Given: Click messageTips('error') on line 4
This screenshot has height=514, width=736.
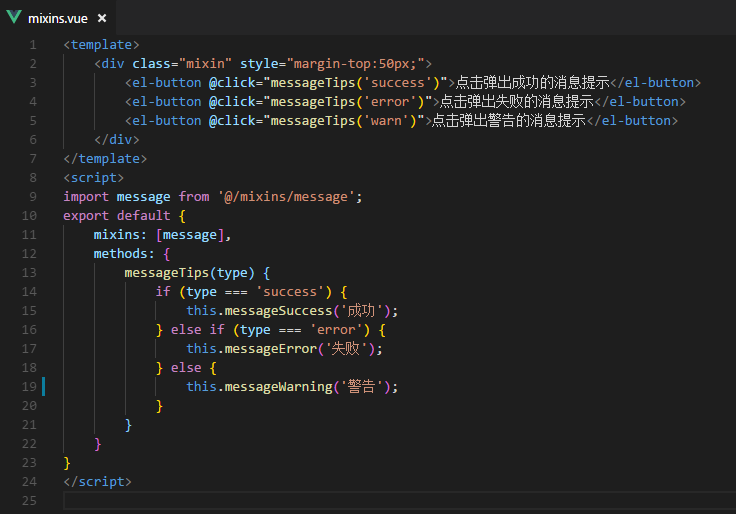Looking at the screenshot, I should (348, 102).
